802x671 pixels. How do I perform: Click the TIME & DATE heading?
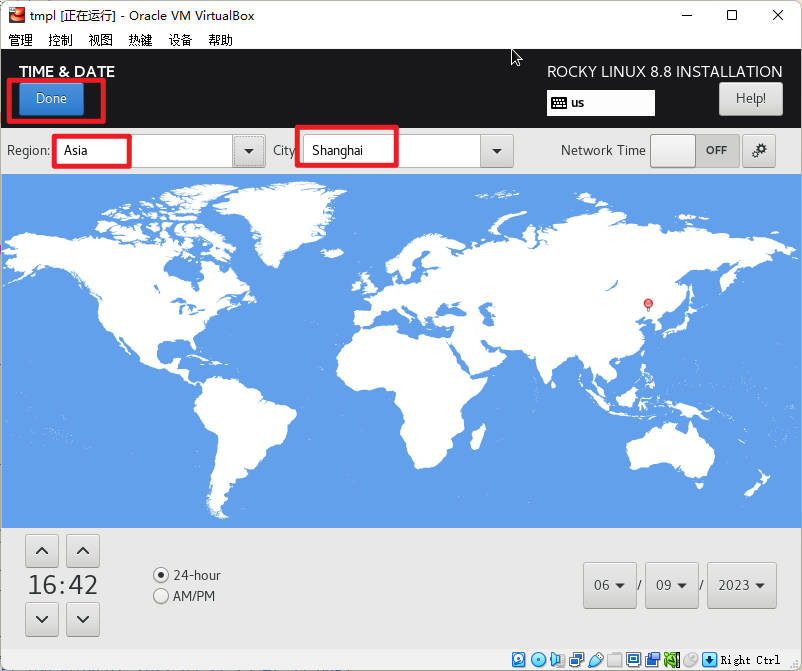tap(67, 72)
